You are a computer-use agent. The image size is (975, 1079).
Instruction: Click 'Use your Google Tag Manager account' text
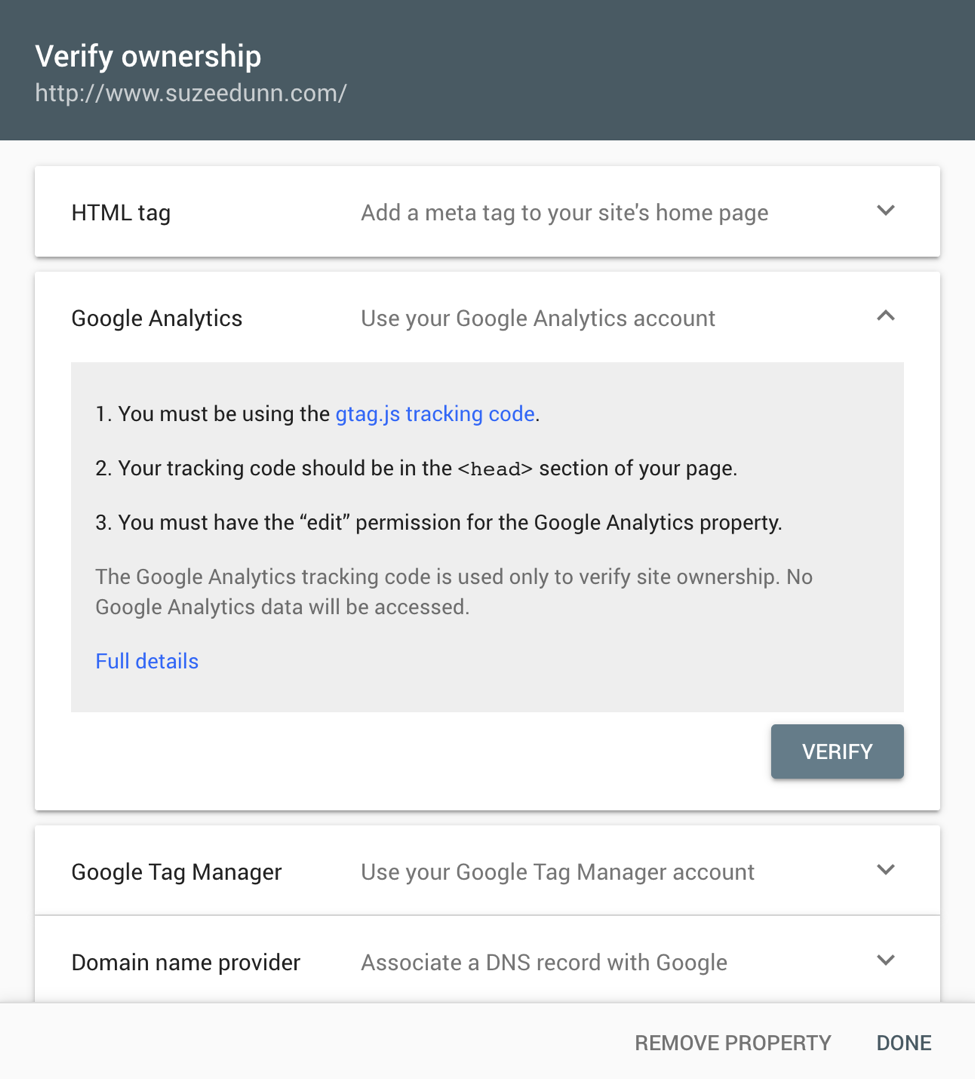point(557,872)
